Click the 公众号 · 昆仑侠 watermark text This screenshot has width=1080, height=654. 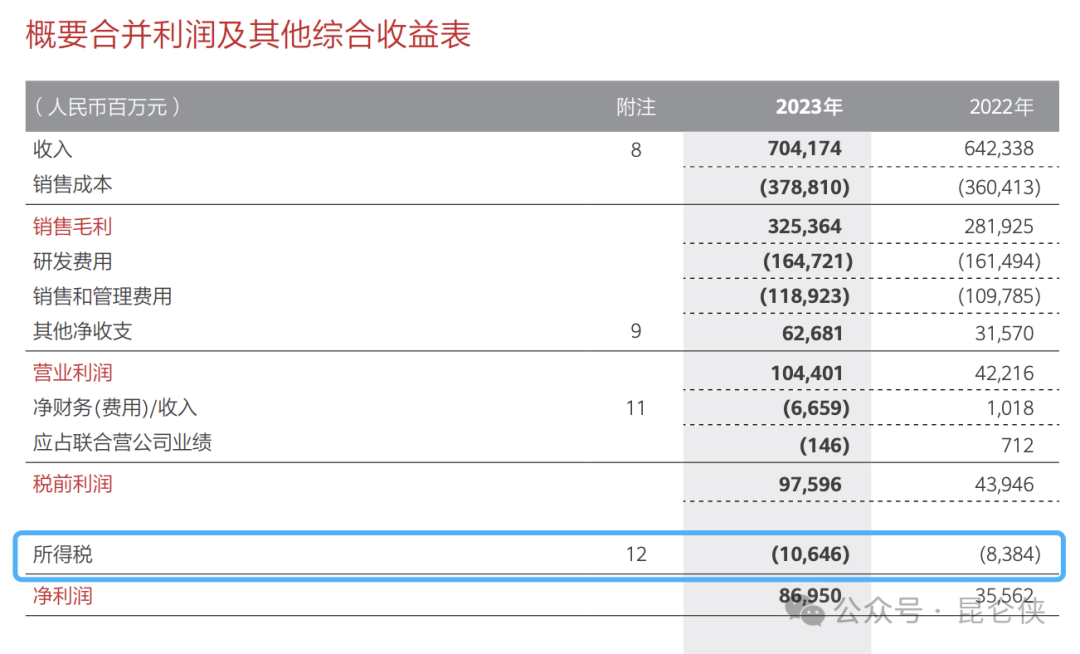pos(940,611)
